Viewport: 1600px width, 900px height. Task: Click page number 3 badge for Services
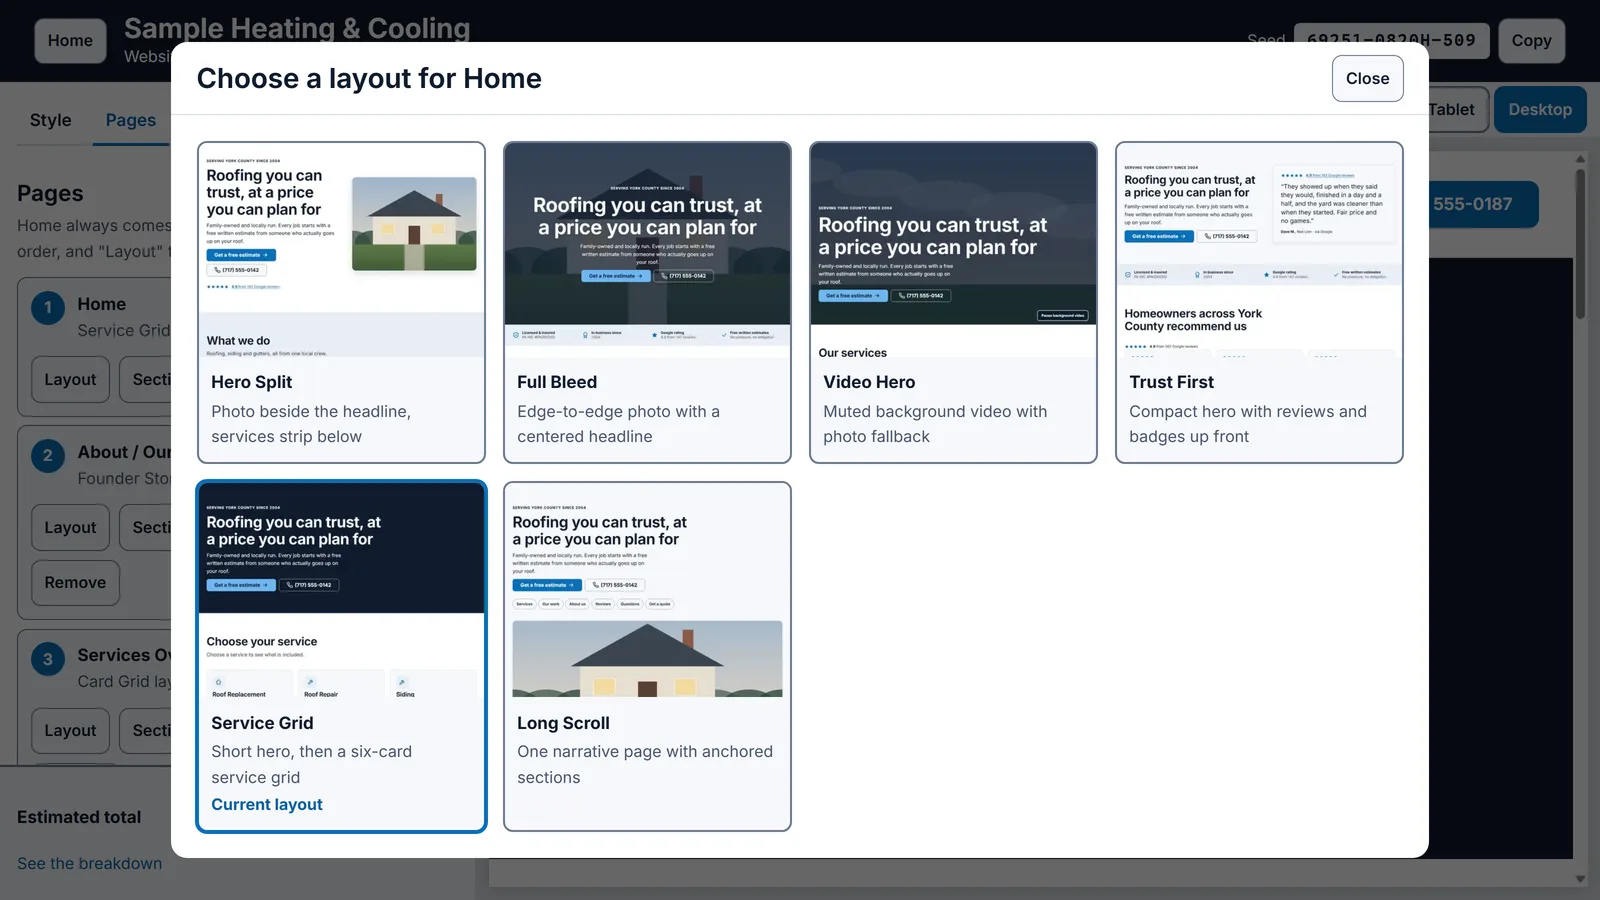coord(48,659)
